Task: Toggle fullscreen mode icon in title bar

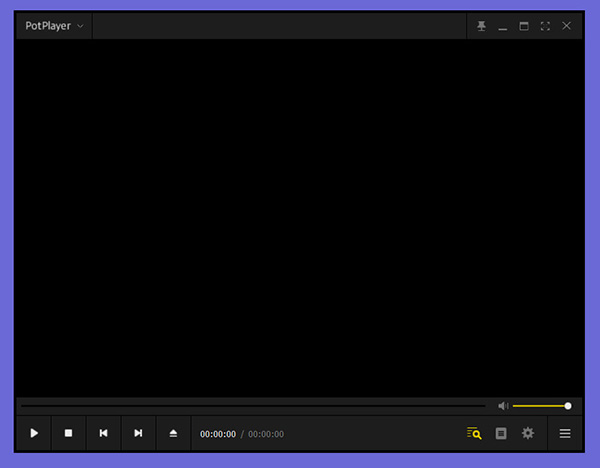Action: (545, 25)
